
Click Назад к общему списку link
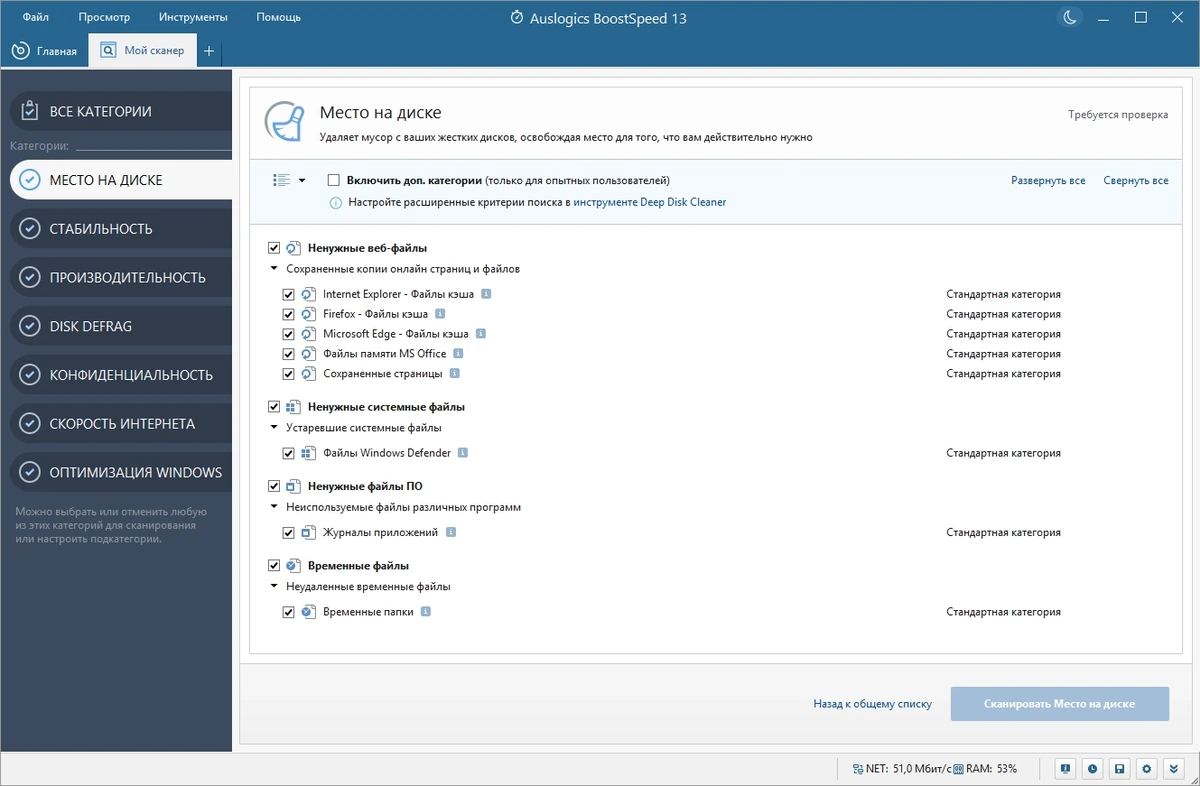coord(872,704)
